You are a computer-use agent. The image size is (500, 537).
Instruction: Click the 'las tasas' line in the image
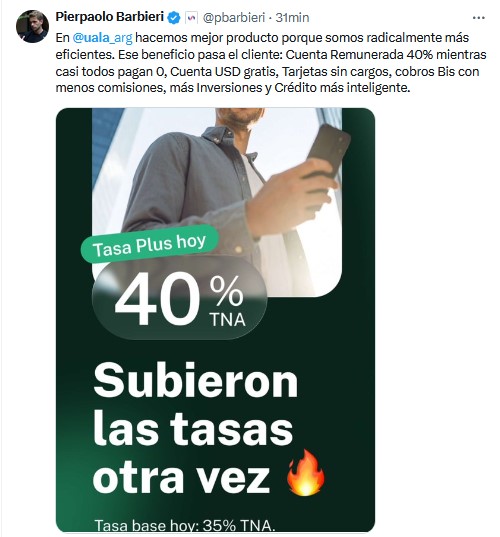(193, 429)
